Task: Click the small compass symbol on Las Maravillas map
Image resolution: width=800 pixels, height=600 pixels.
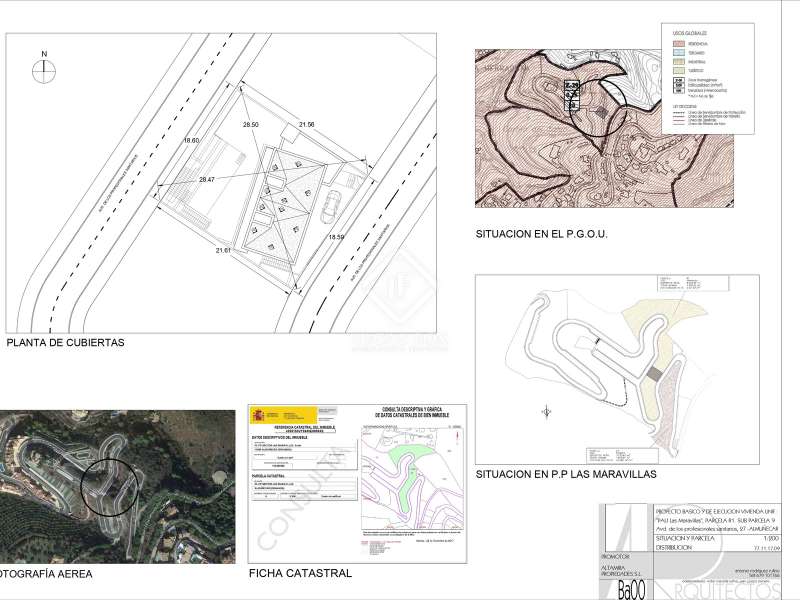Action: (x=546, y=410)
